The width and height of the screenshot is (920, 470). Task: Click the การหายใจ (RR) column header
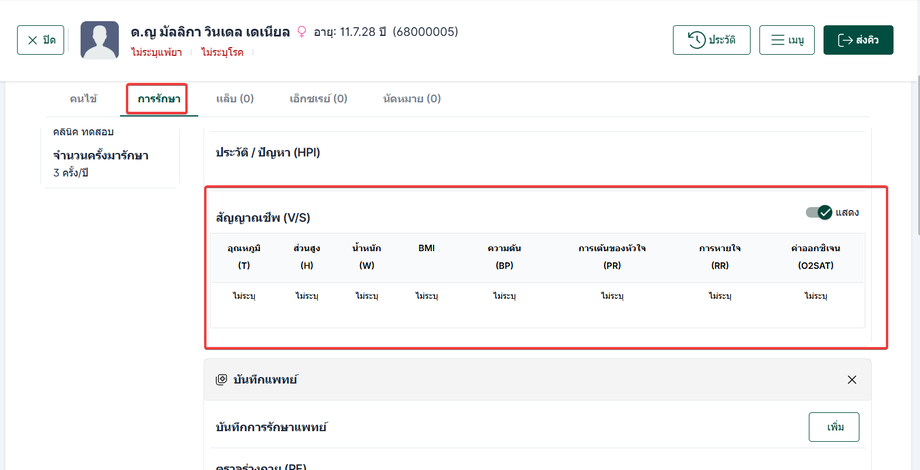pos(720,257)
